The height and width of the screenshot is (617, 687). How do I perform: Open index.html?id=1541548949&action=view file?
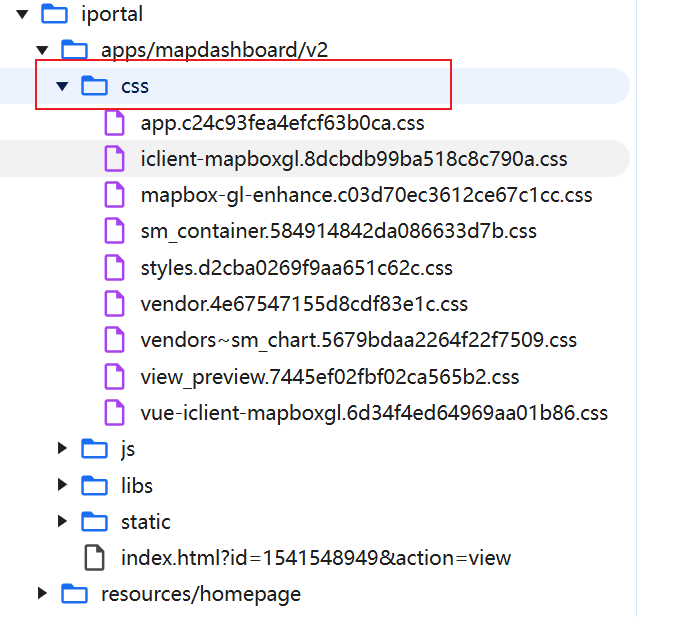click(x=316, y=559)
